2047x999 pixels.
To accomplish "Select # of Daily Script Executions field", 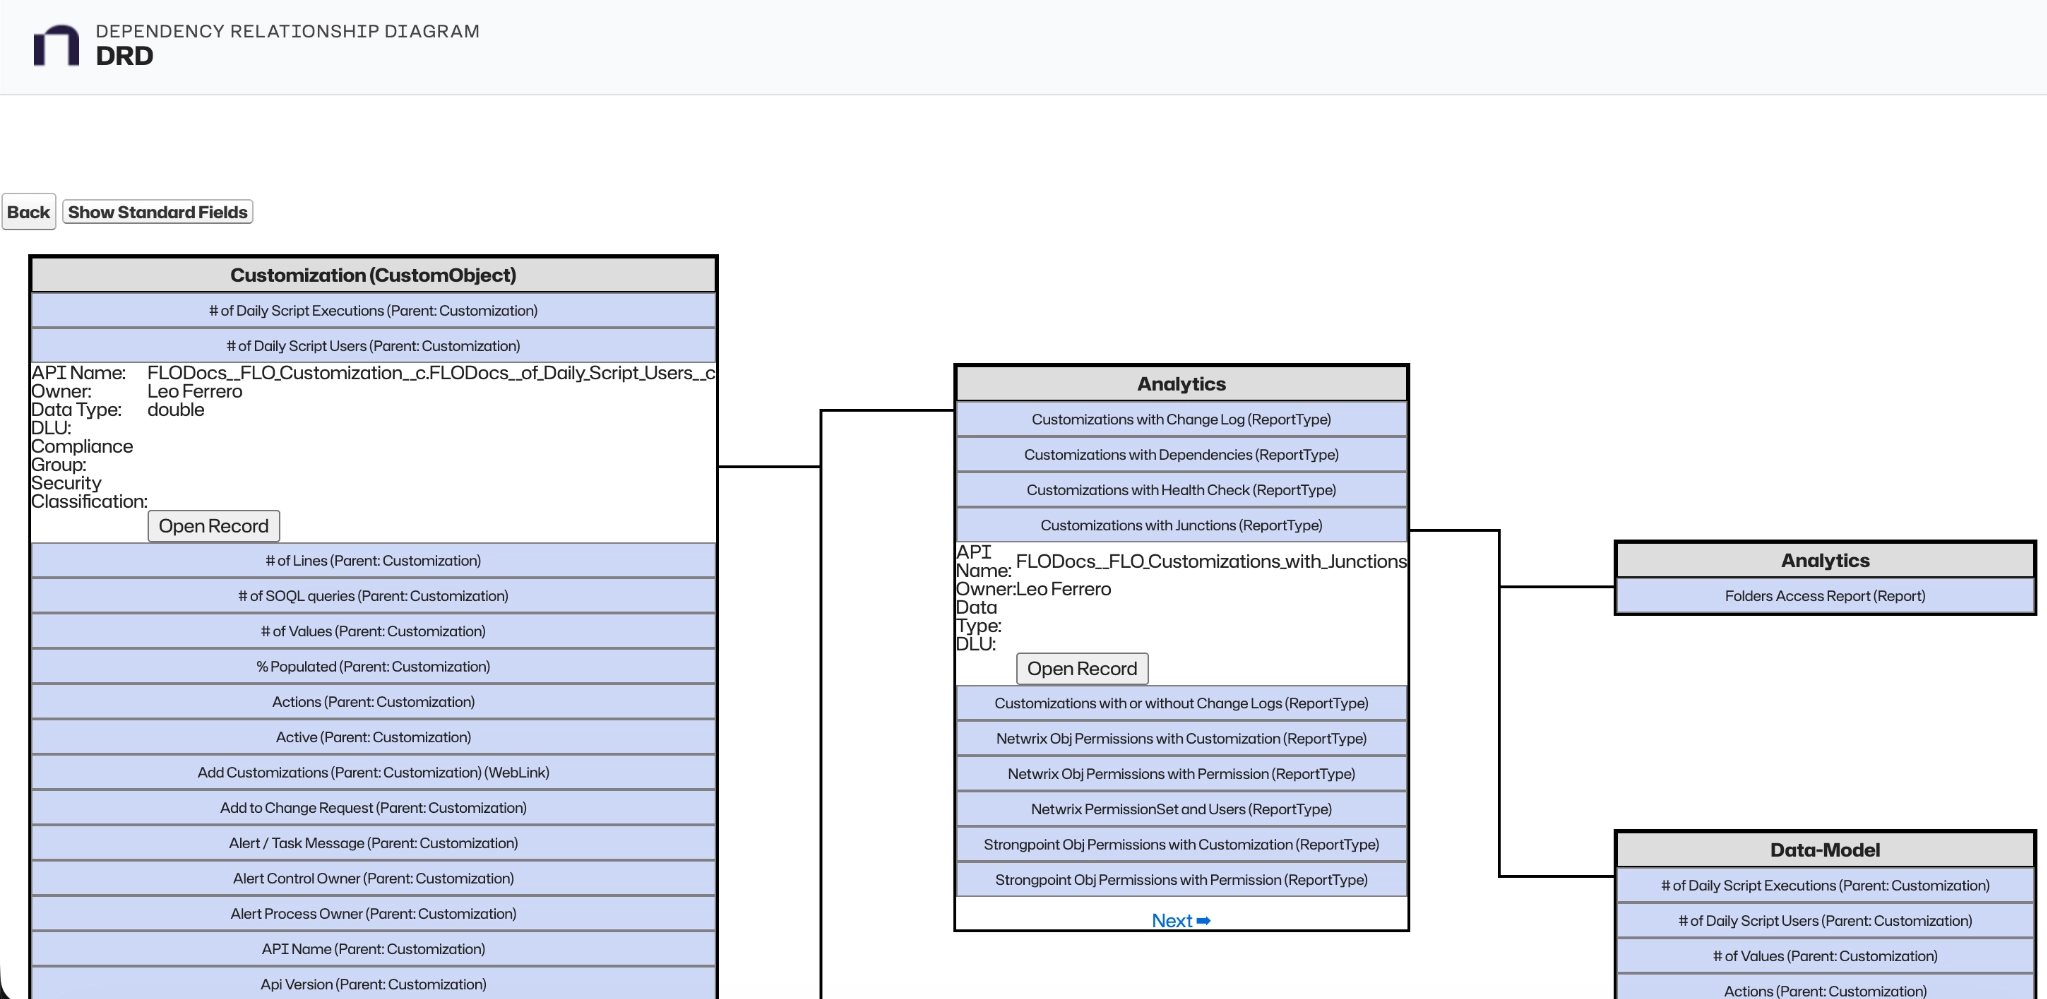I will pos(373,310).
